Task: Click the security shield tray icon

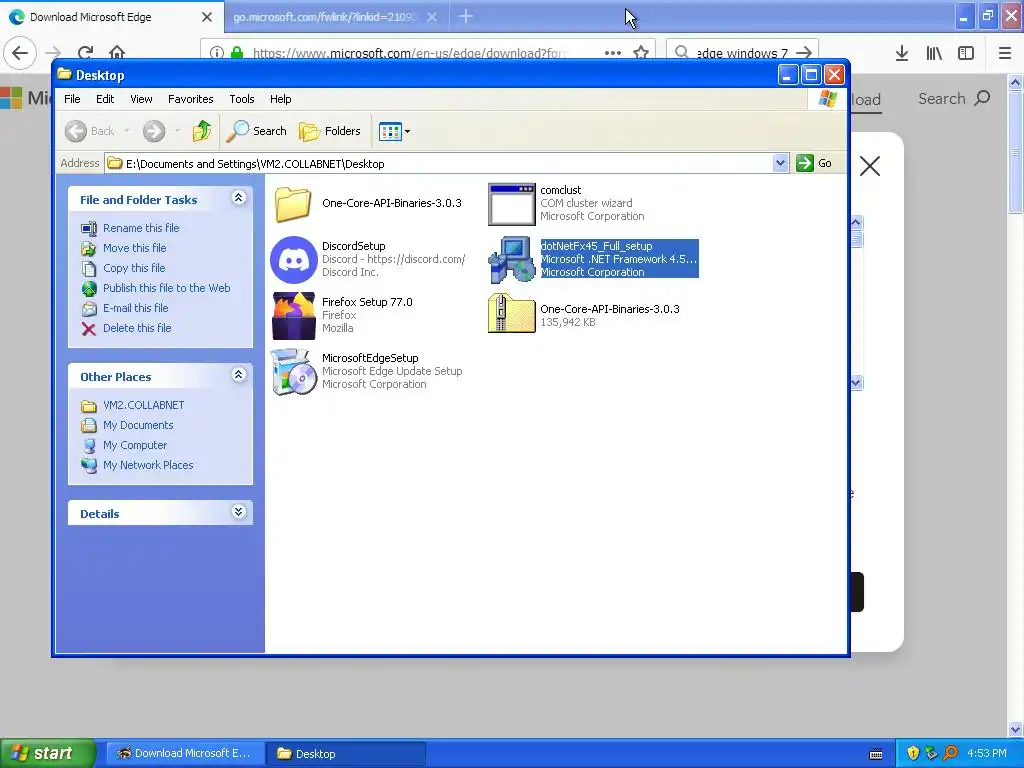Action: tap(913, 754)
